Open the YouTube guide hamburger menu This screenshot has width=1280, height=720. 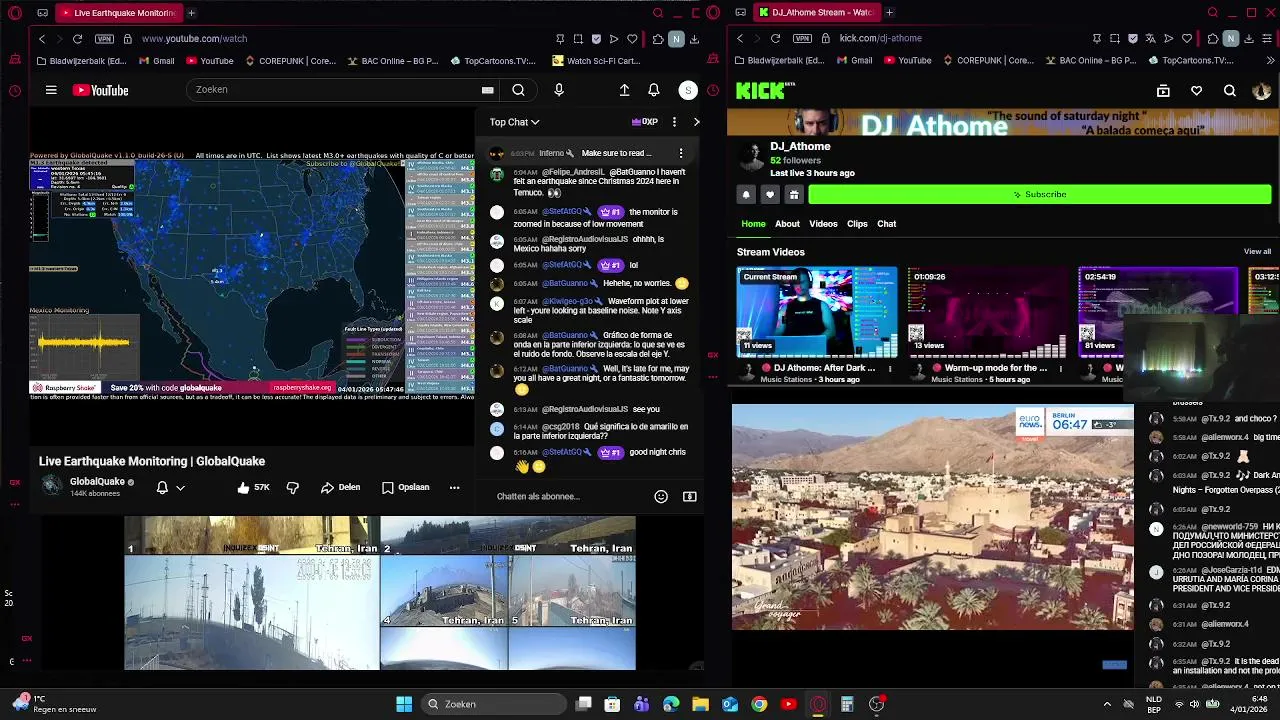51,90
